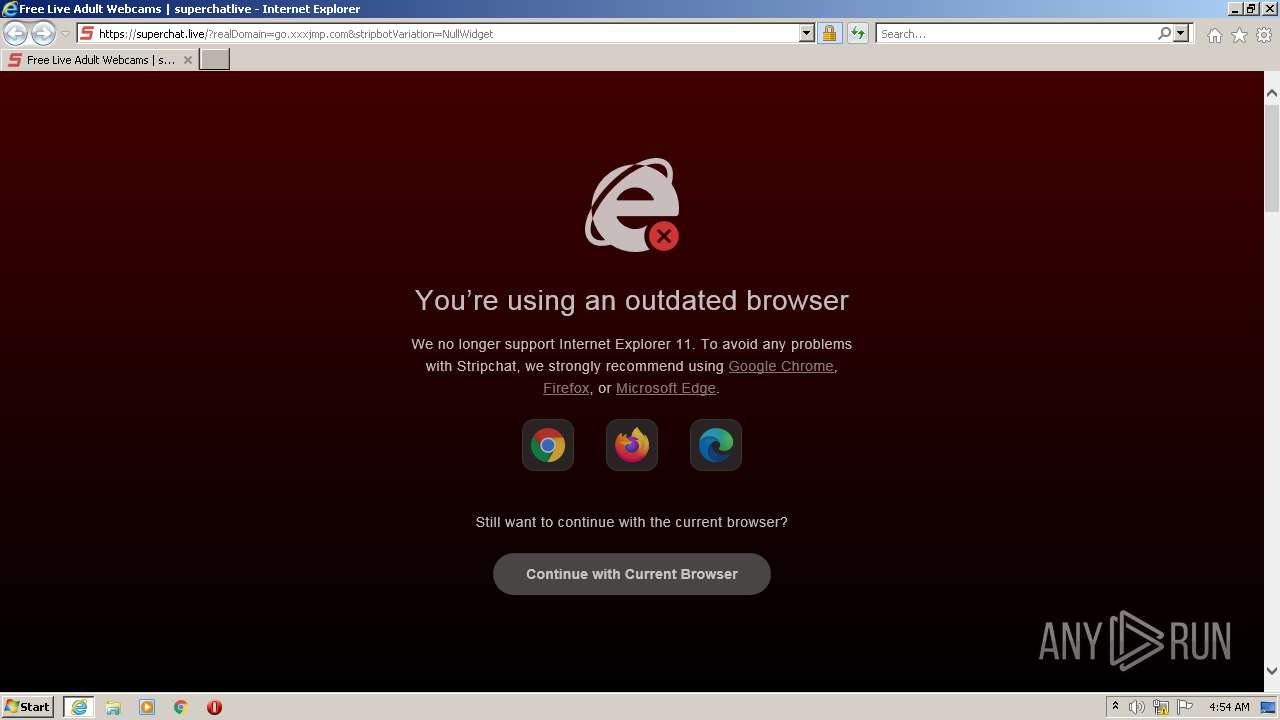Open the Tools gear icon
The width and height of the screenshot is (1280, 720).
pyautogui.click(x=1264, y=35)
